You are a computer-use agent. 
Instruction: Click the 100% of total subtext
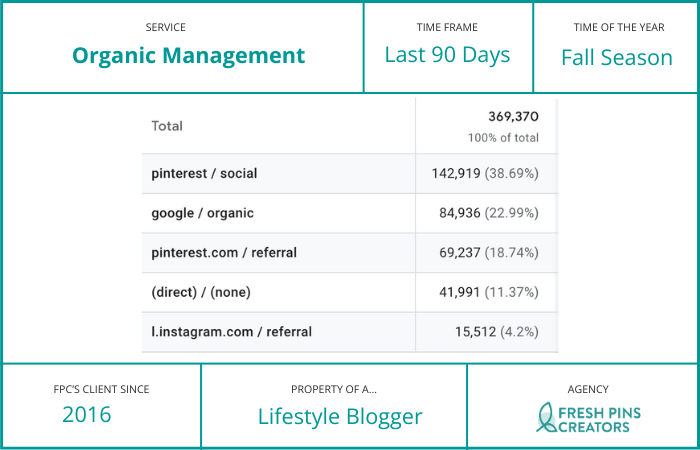coord(503,138)
